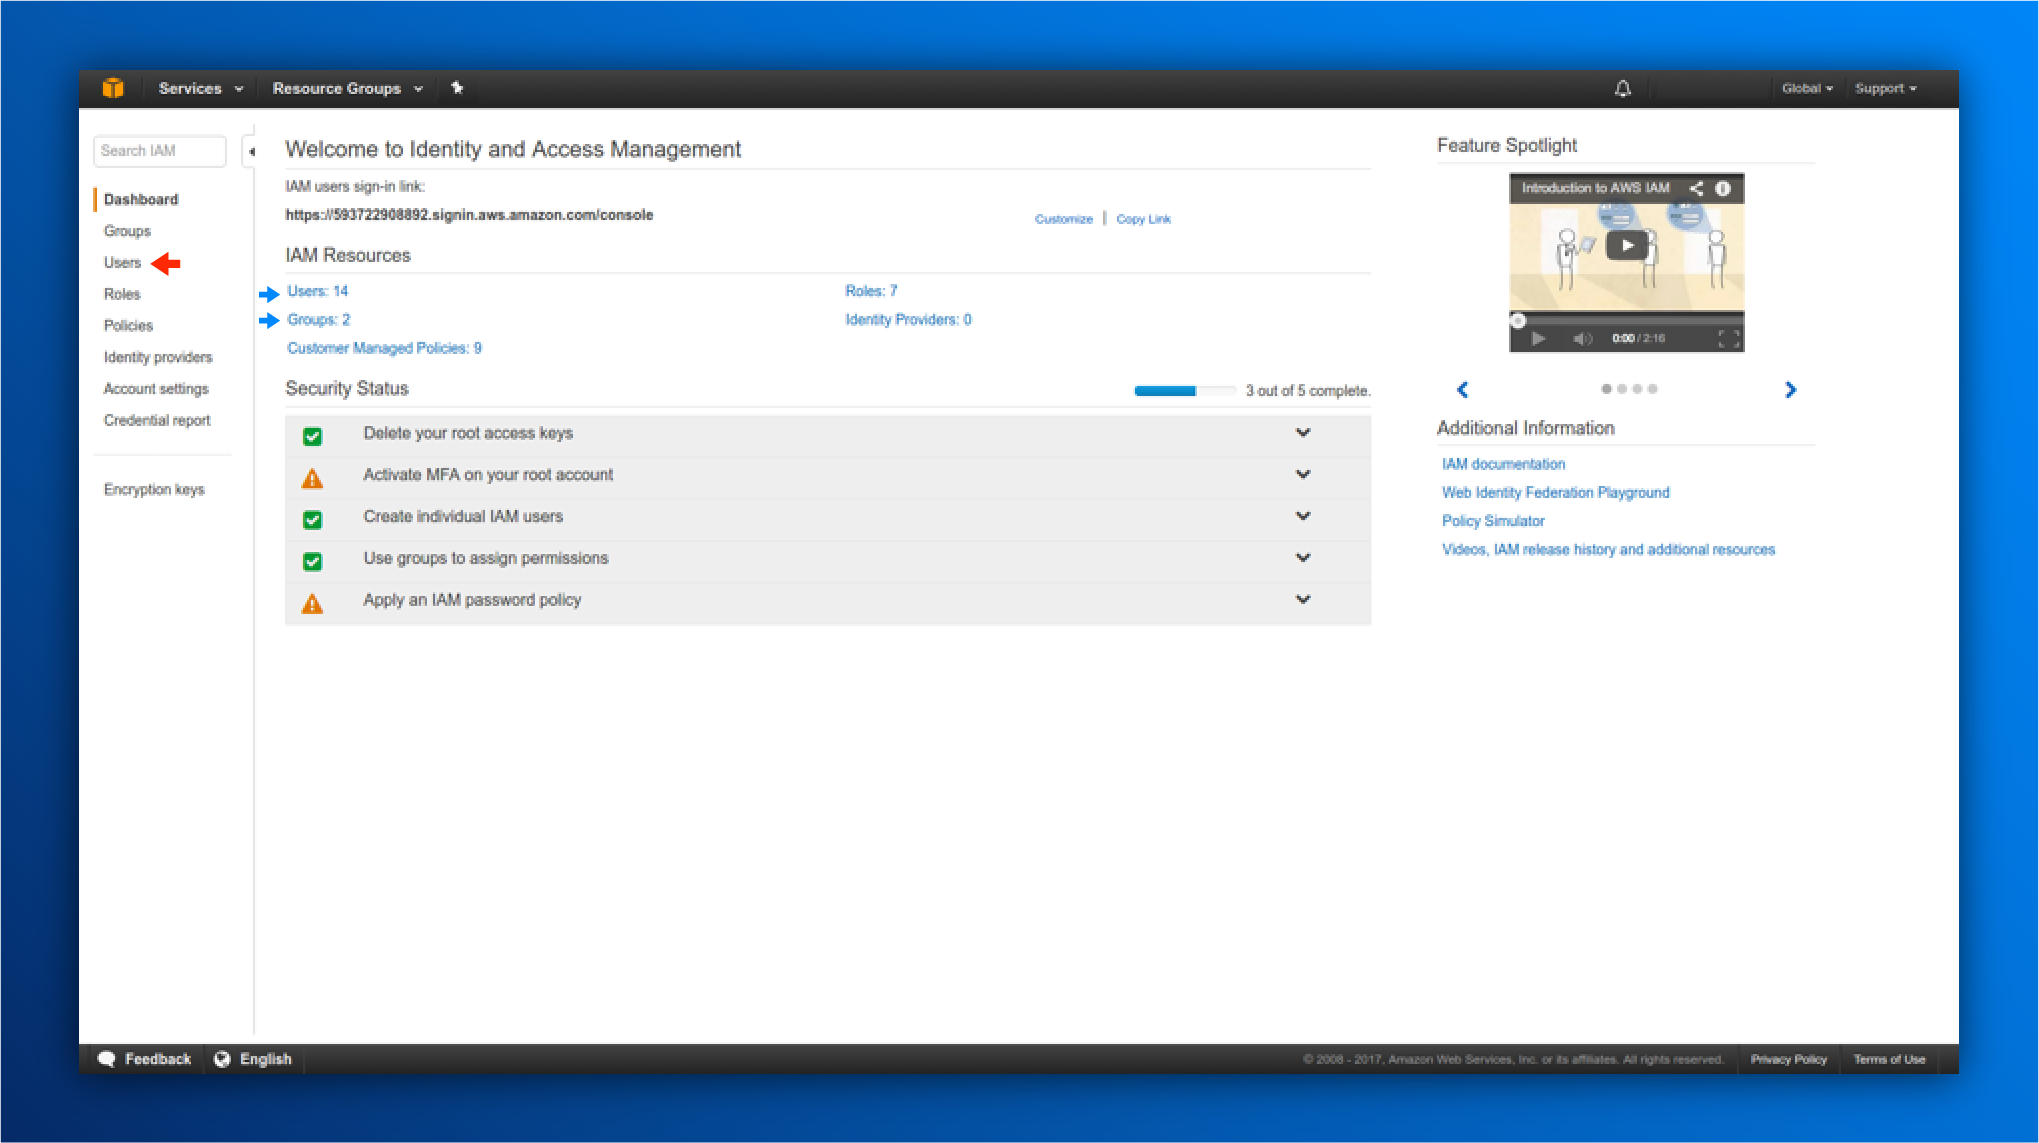Open the Support dropdown menu
The width and height of the screenshot is (2039, 1143).
tap(1886, 88)
